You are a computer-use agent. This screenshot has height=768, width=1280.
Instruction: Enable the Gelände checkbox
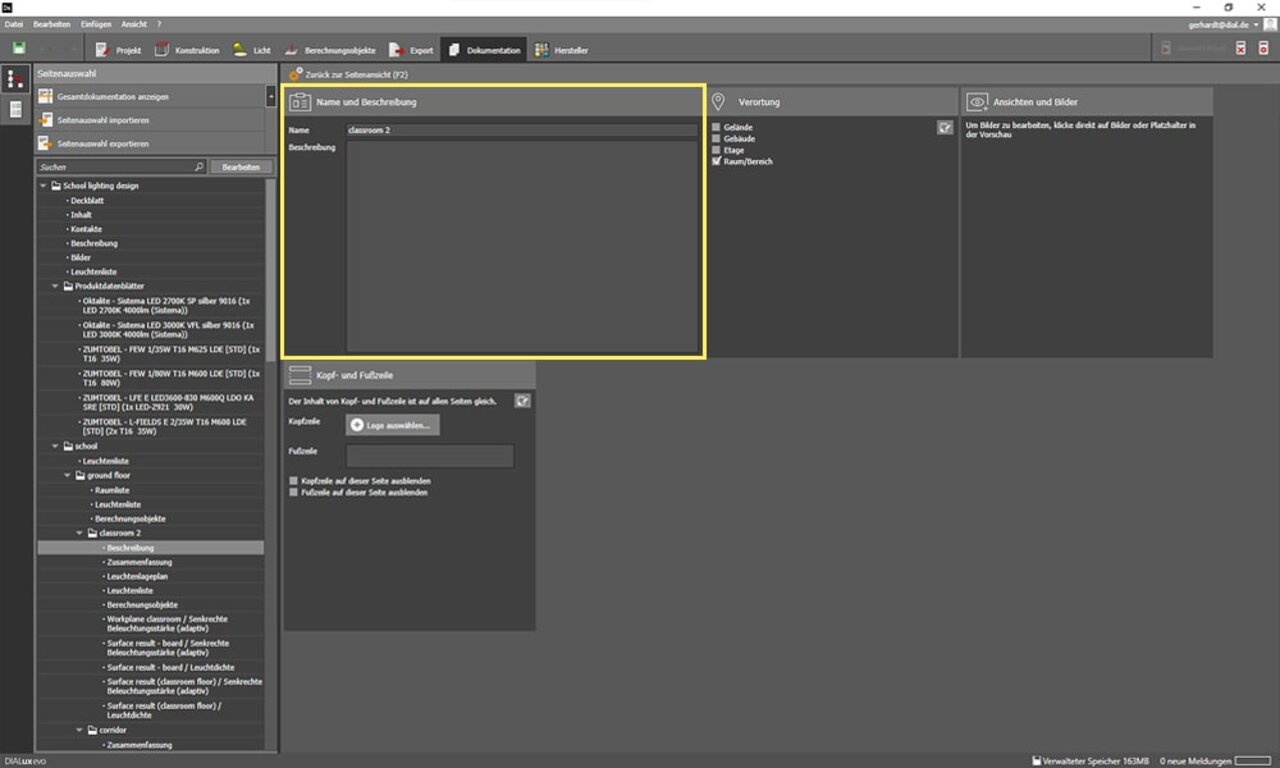coord(716,128)
